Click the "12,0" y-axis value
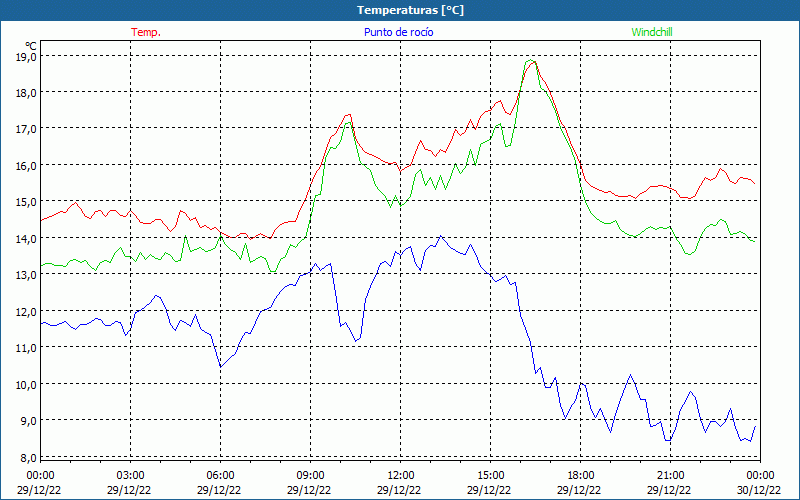800x500 pixels. (x=26, y=312)
